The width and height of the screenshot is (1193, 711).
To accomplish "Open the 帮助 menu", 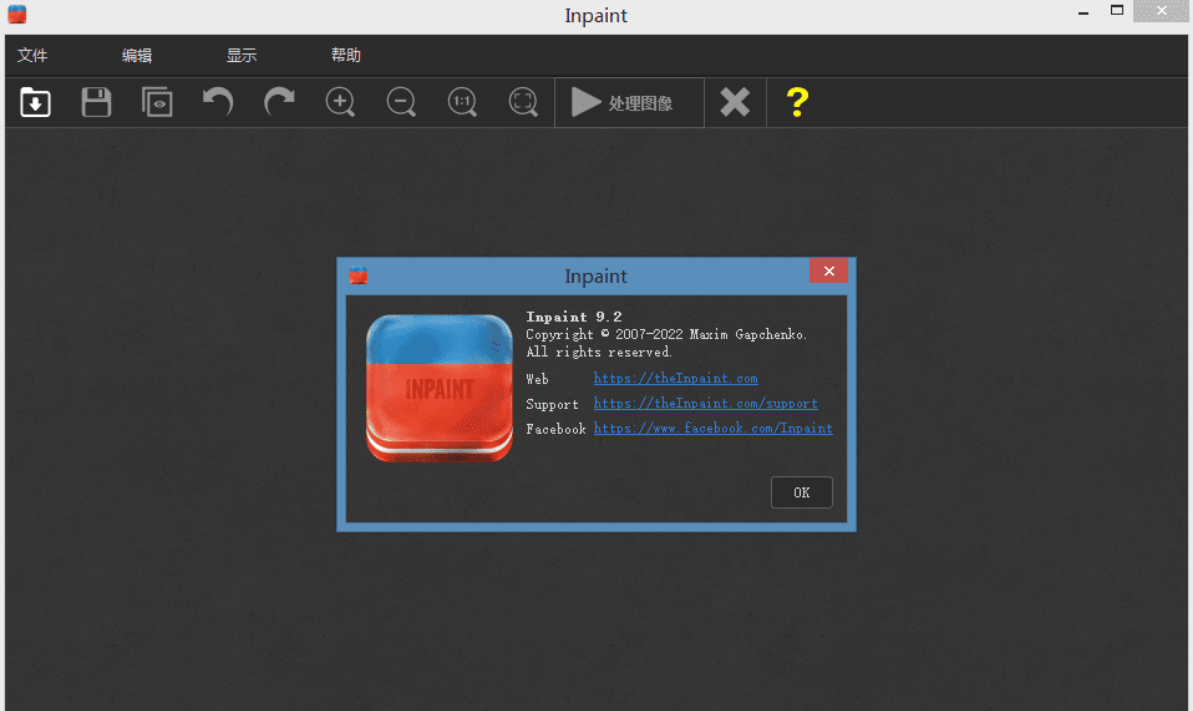I will point(346,56).
